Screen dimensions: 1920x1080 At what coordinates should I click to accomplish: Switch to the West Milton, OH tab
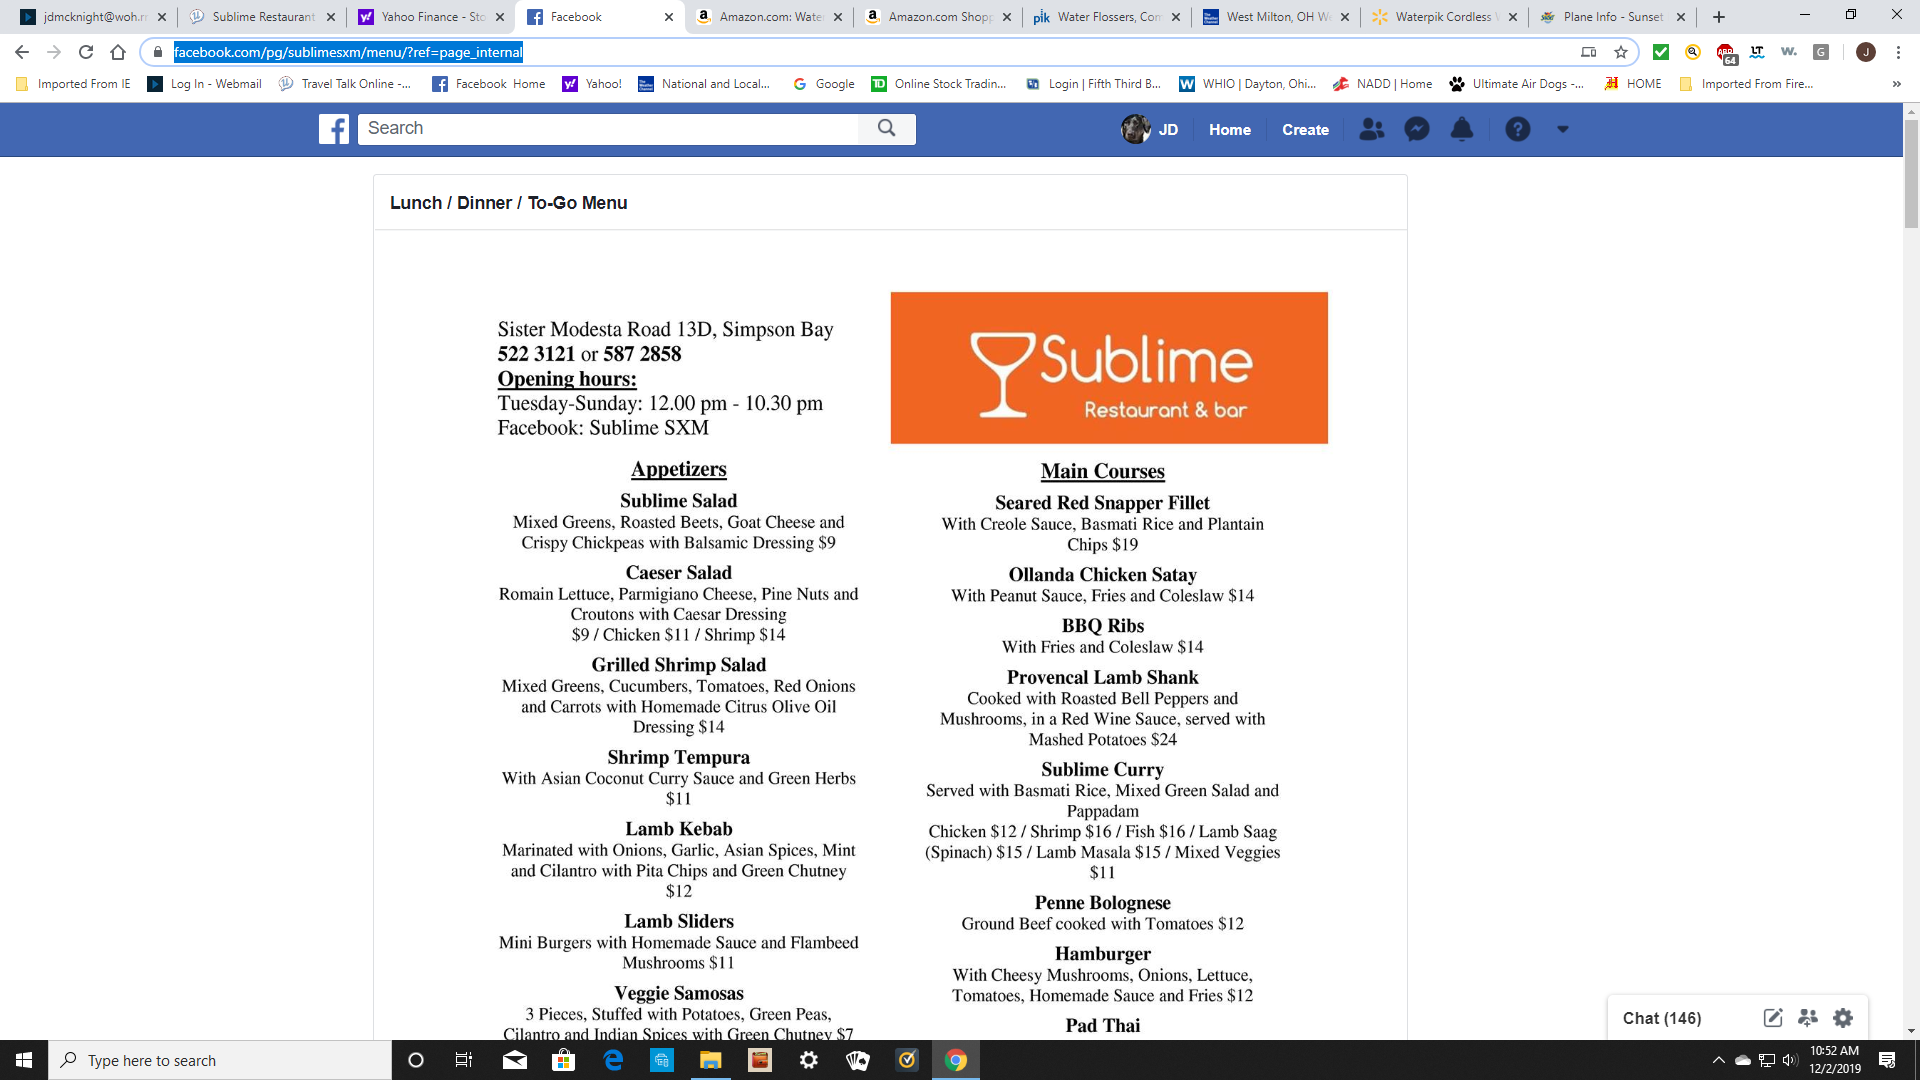click(1276, 17)
